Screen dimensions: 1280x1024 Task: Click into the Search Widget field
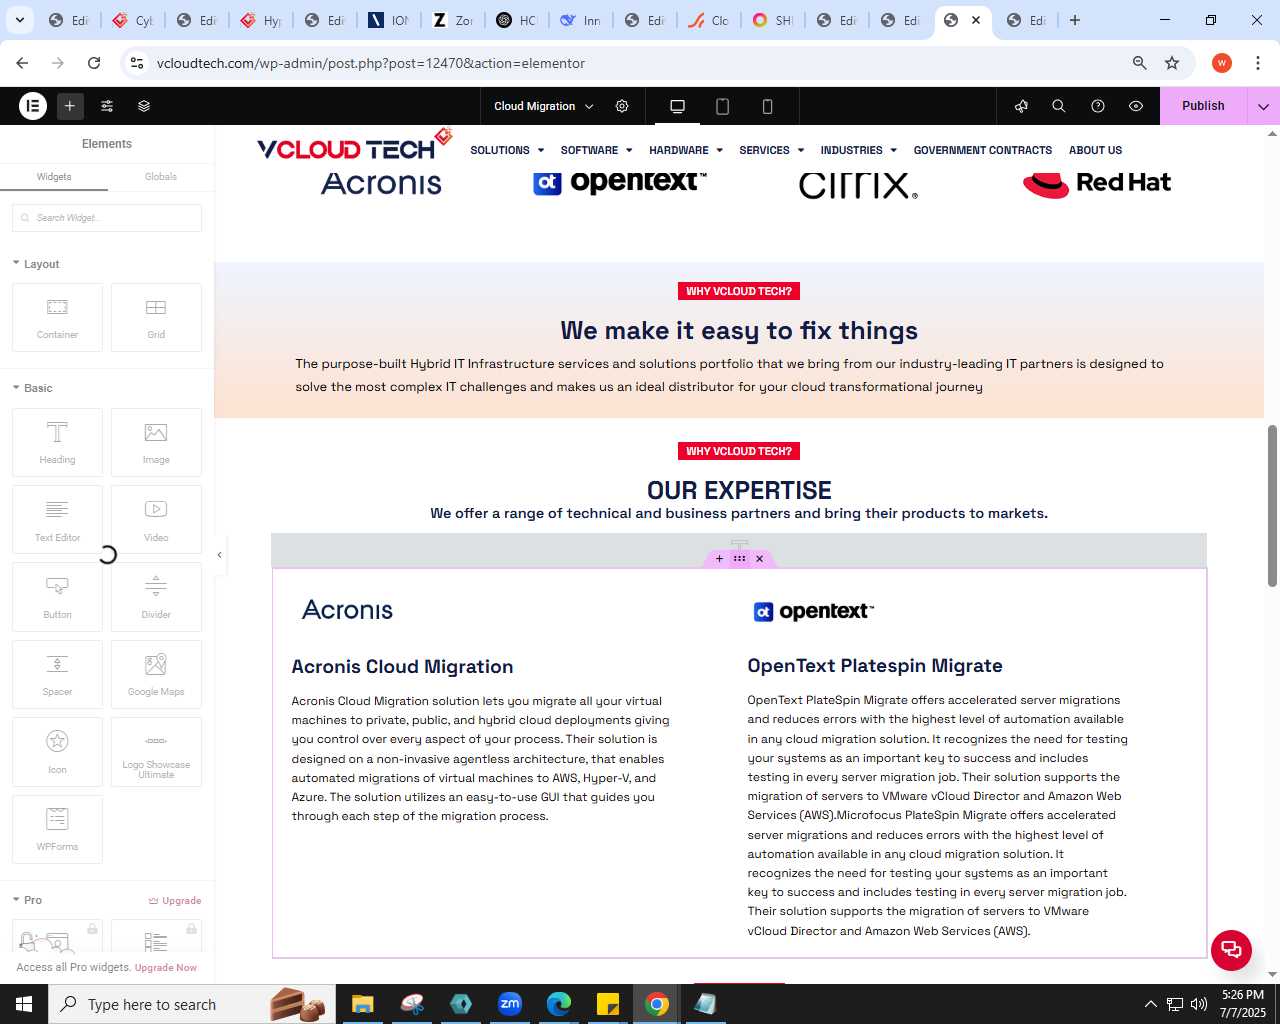tap(107, 218)
